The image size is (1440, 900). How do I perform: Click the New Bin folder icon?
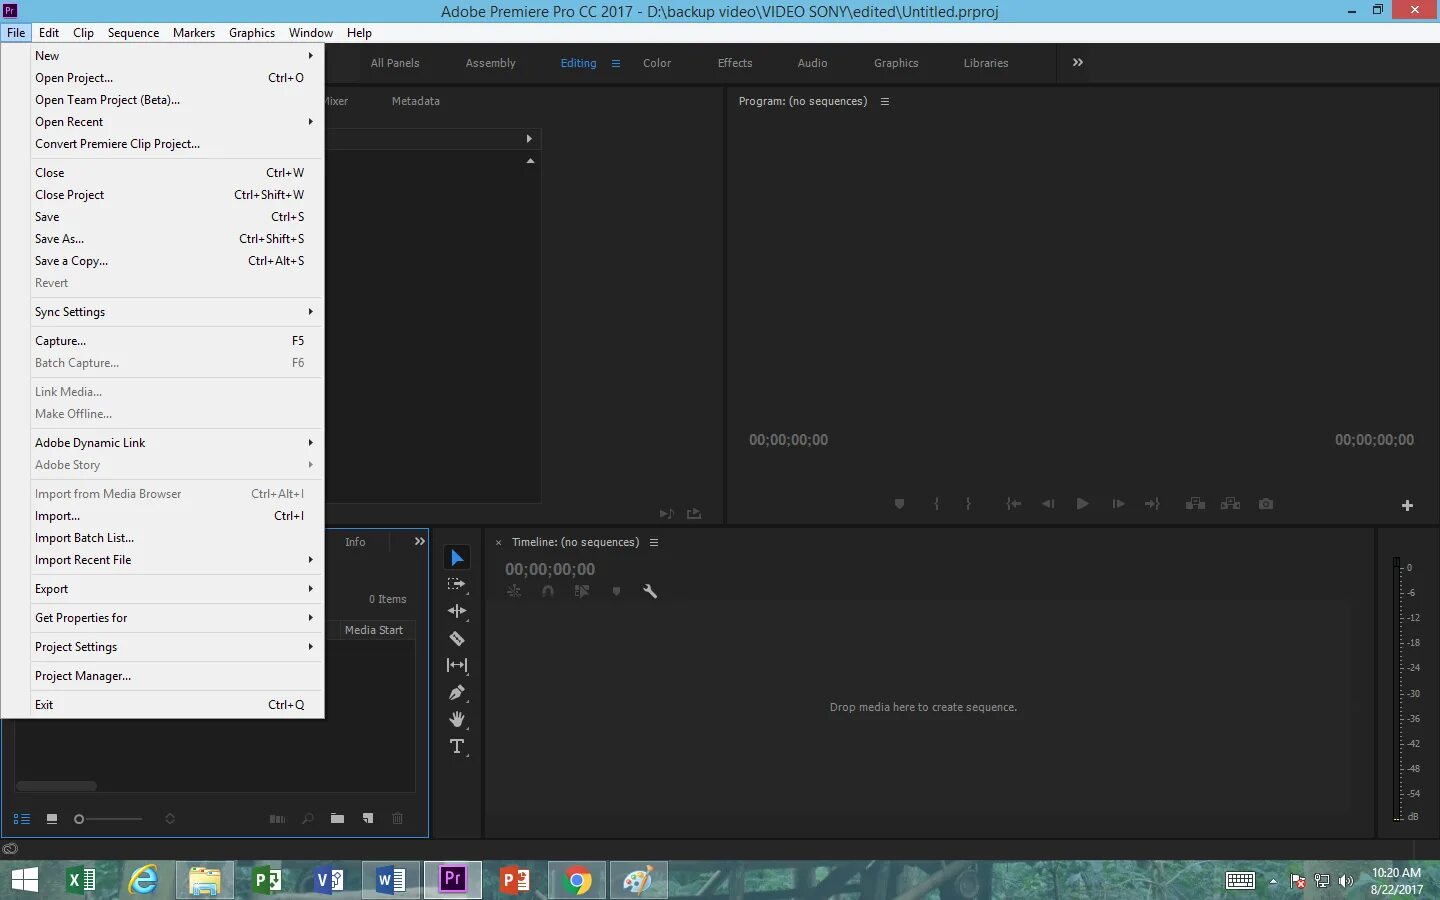(x=337, y=818)
